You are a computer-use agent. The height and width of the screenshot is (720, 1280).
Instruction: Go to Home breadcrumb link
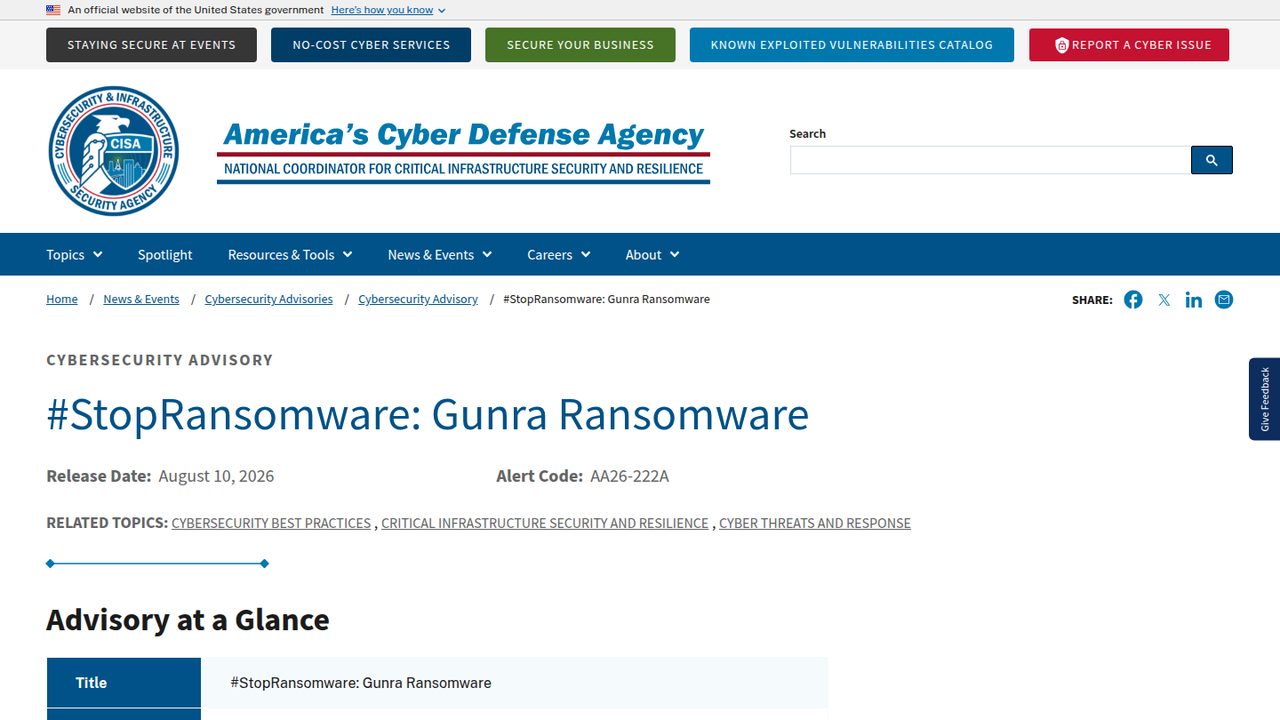click(x=62, y=299)
